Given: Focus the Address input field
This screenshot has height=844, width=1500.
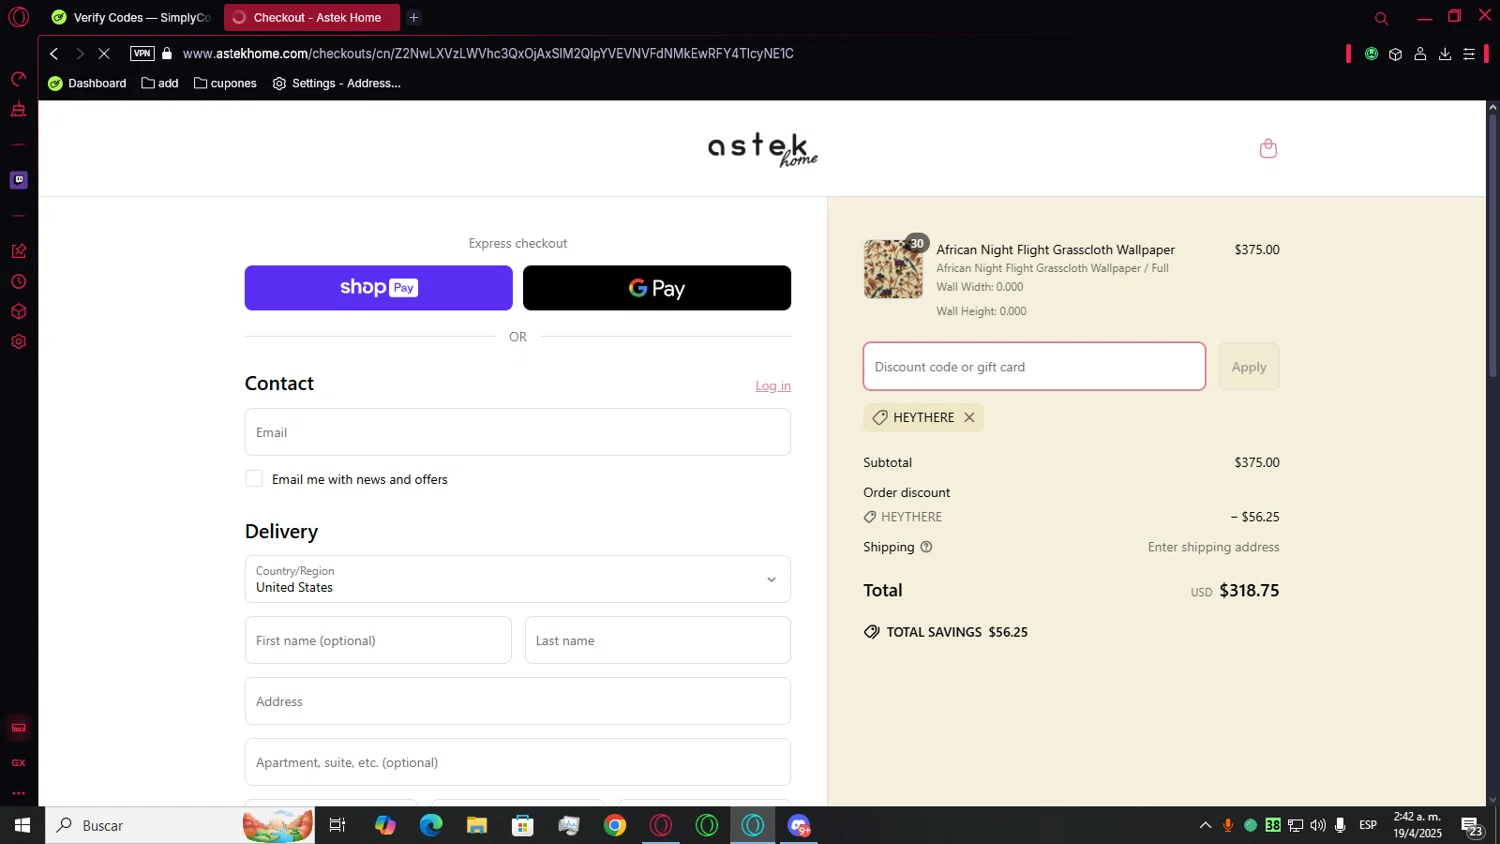Looking at the screenshot, I should tap(518, 701).
